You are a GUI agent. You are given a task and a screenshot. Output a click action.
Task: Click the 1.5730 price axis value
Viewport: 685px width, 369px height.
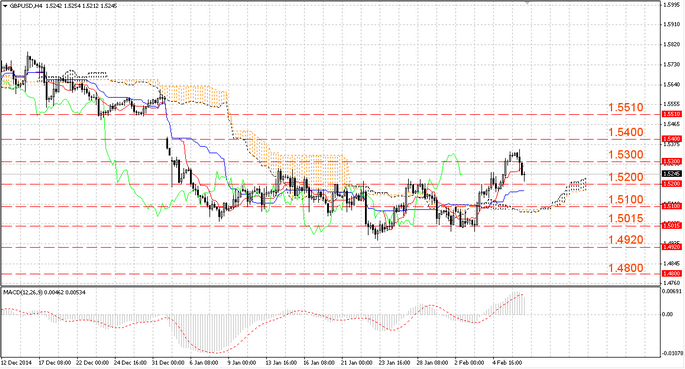coord(671,65)
